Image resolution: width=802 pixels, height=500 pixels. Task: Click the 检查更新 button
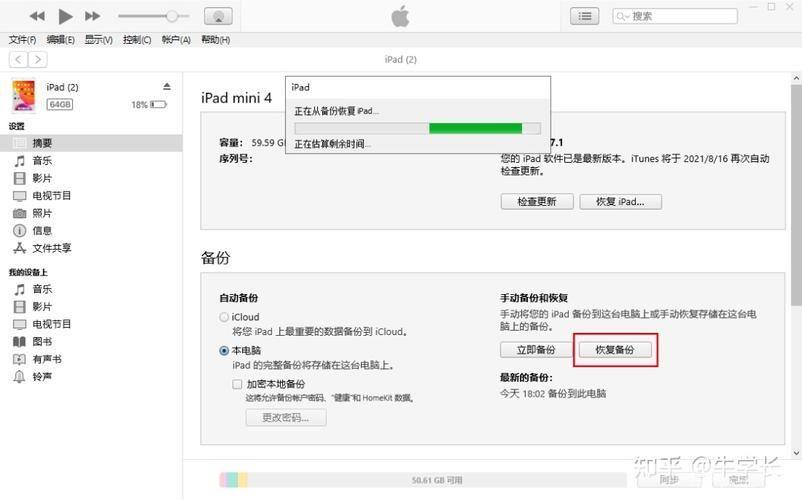(x=537, y=202)
